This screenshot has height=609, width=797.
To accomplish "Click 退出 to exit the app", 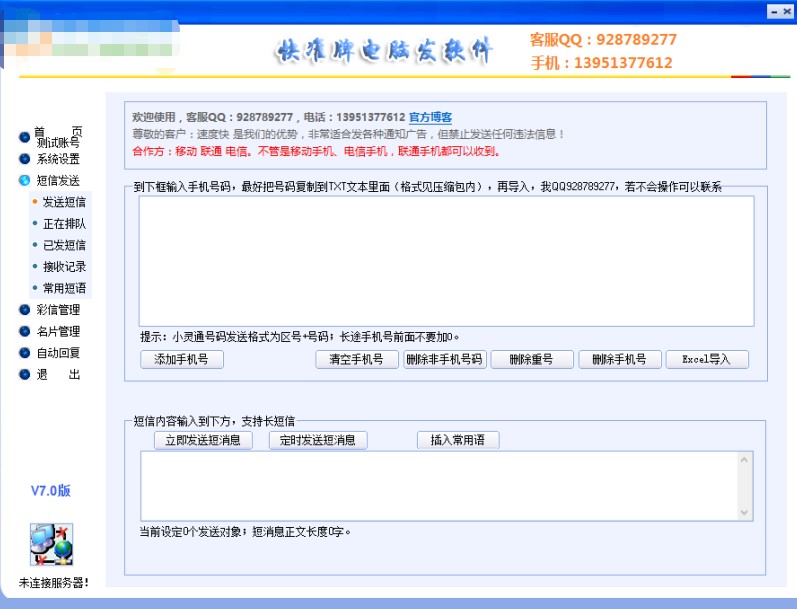I will click(x=58, y=375).
